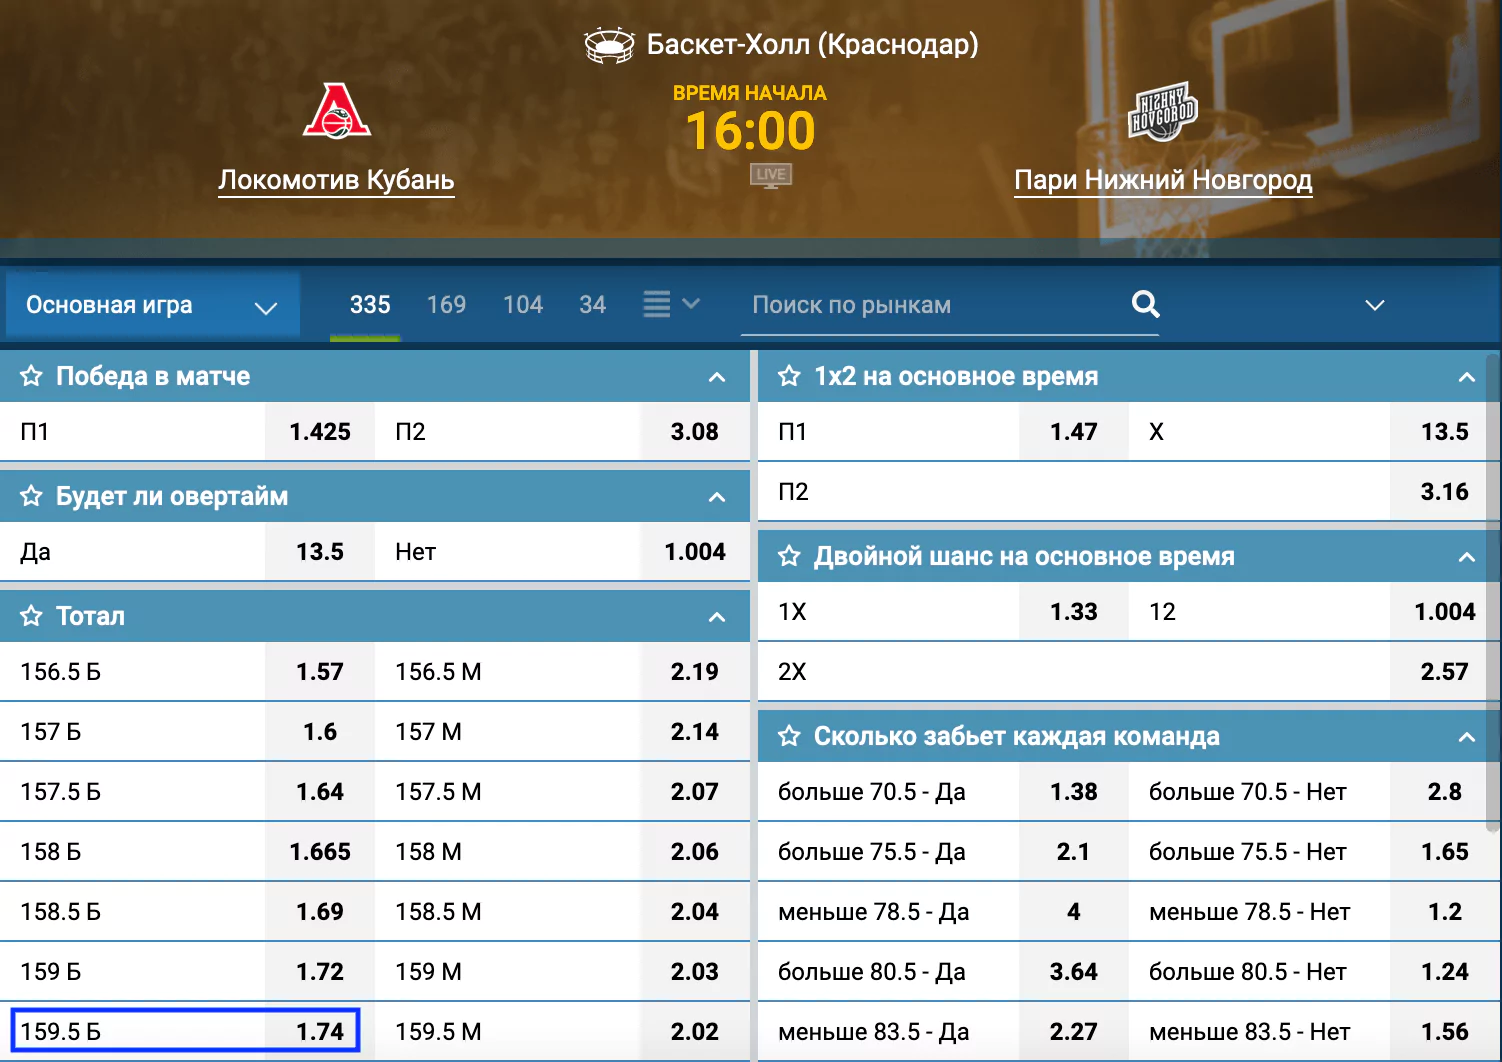Select the 104 markets tab
The height and width of the screenshot is (1062, 1502).
[x=523, y=305]
